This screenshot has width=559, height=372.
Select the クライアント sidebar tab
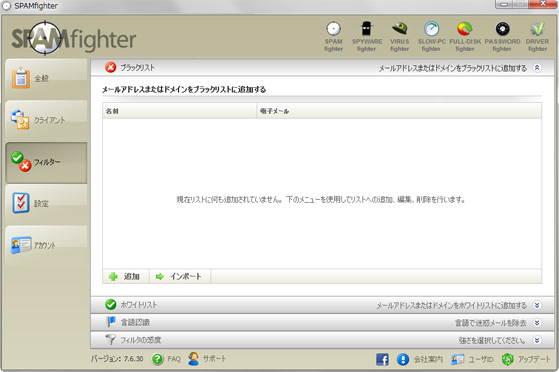click(46, 121)
